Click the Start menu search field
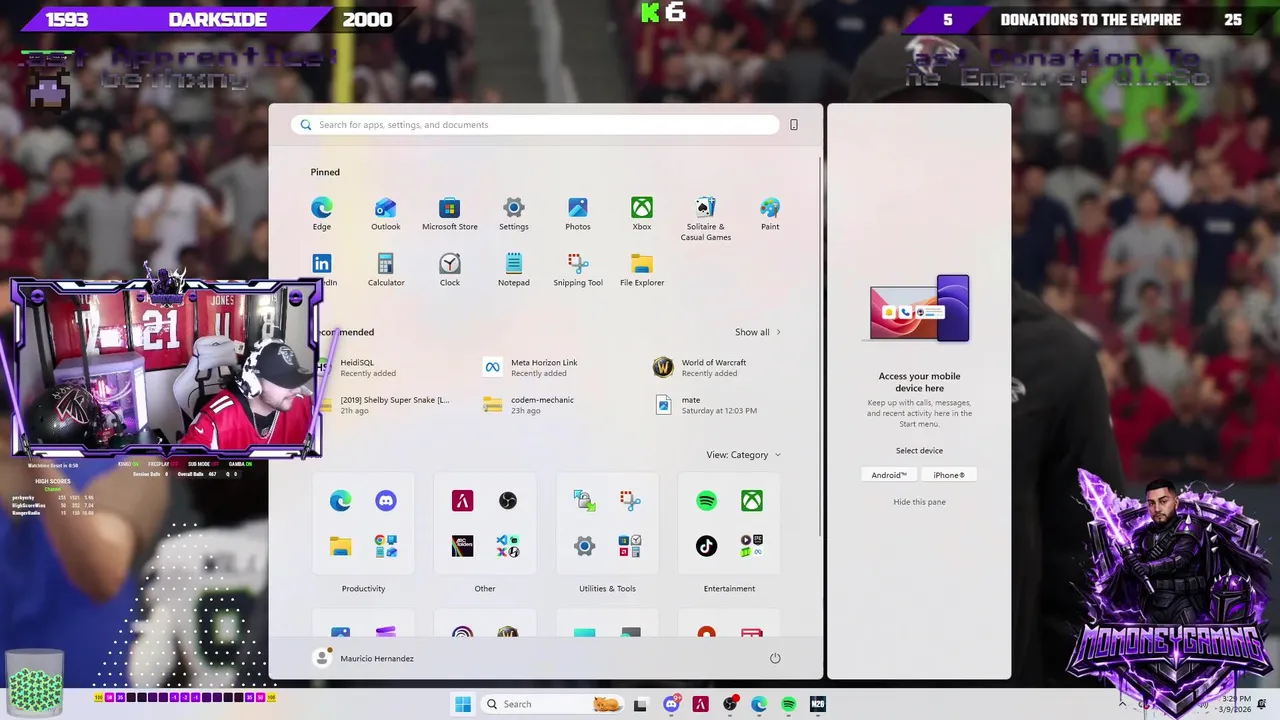Image resolution: width=1280 pixels, height=720 pixels. (x=535, y=125)
